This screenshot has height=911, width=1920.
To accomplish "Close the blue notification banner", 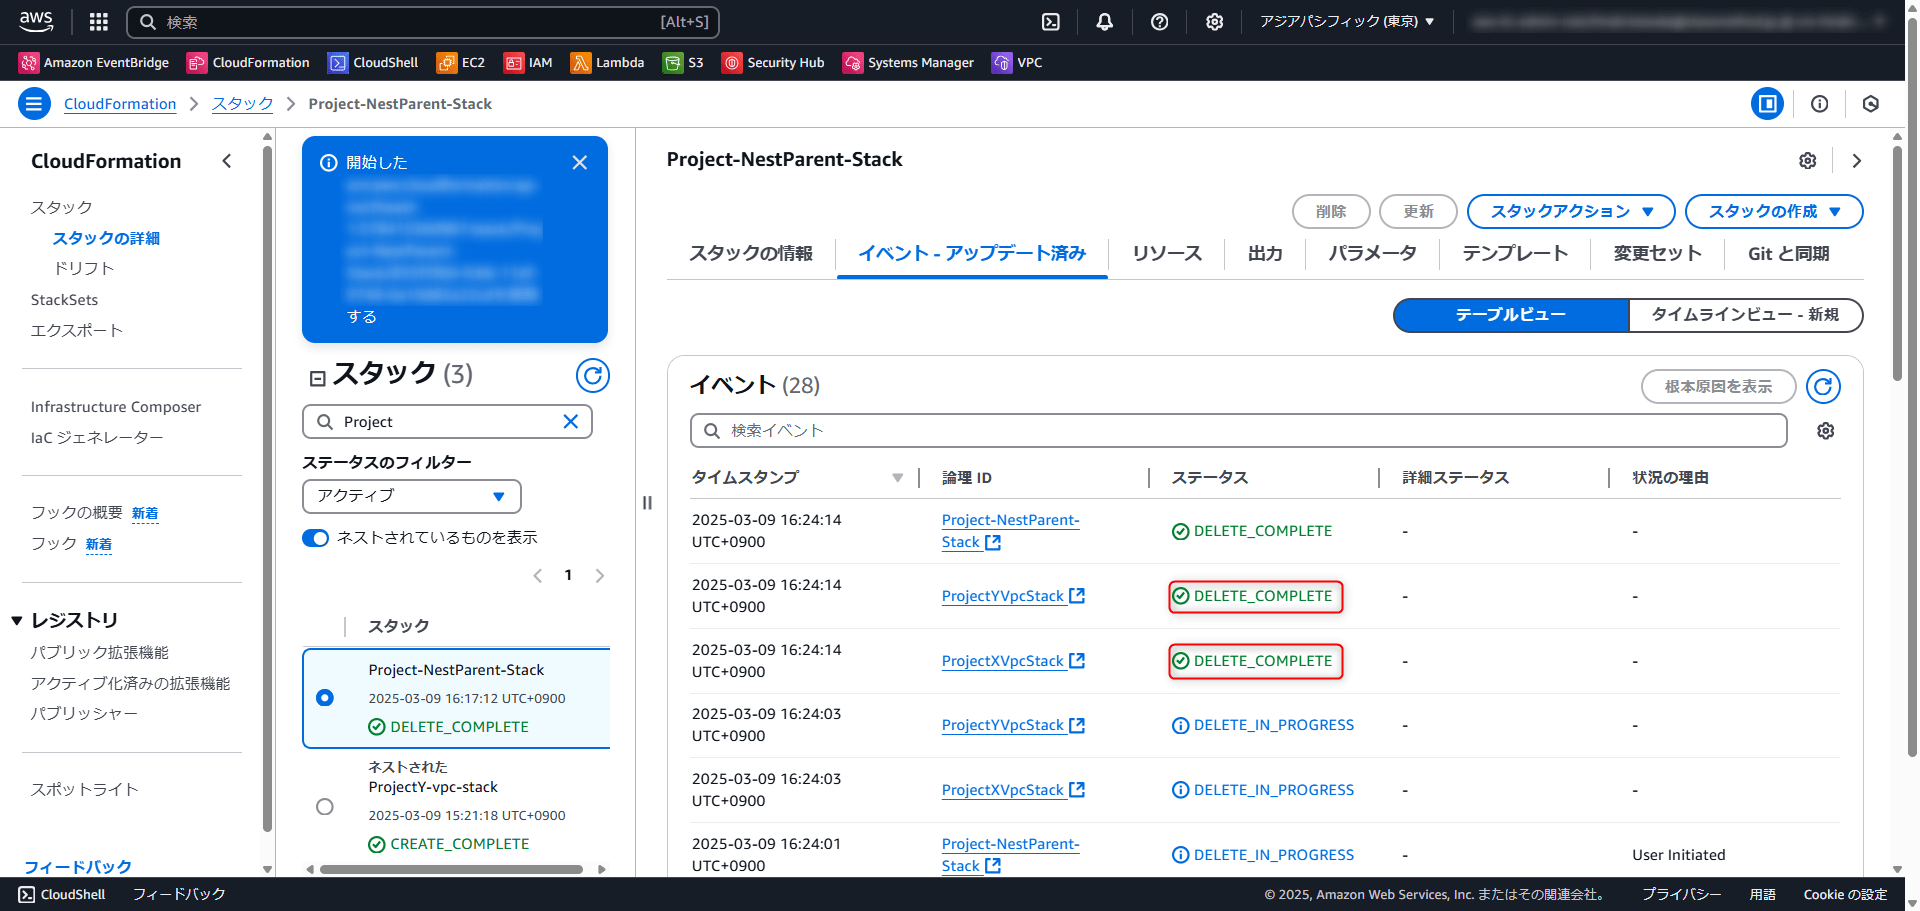I will click(x=579, y=162).
